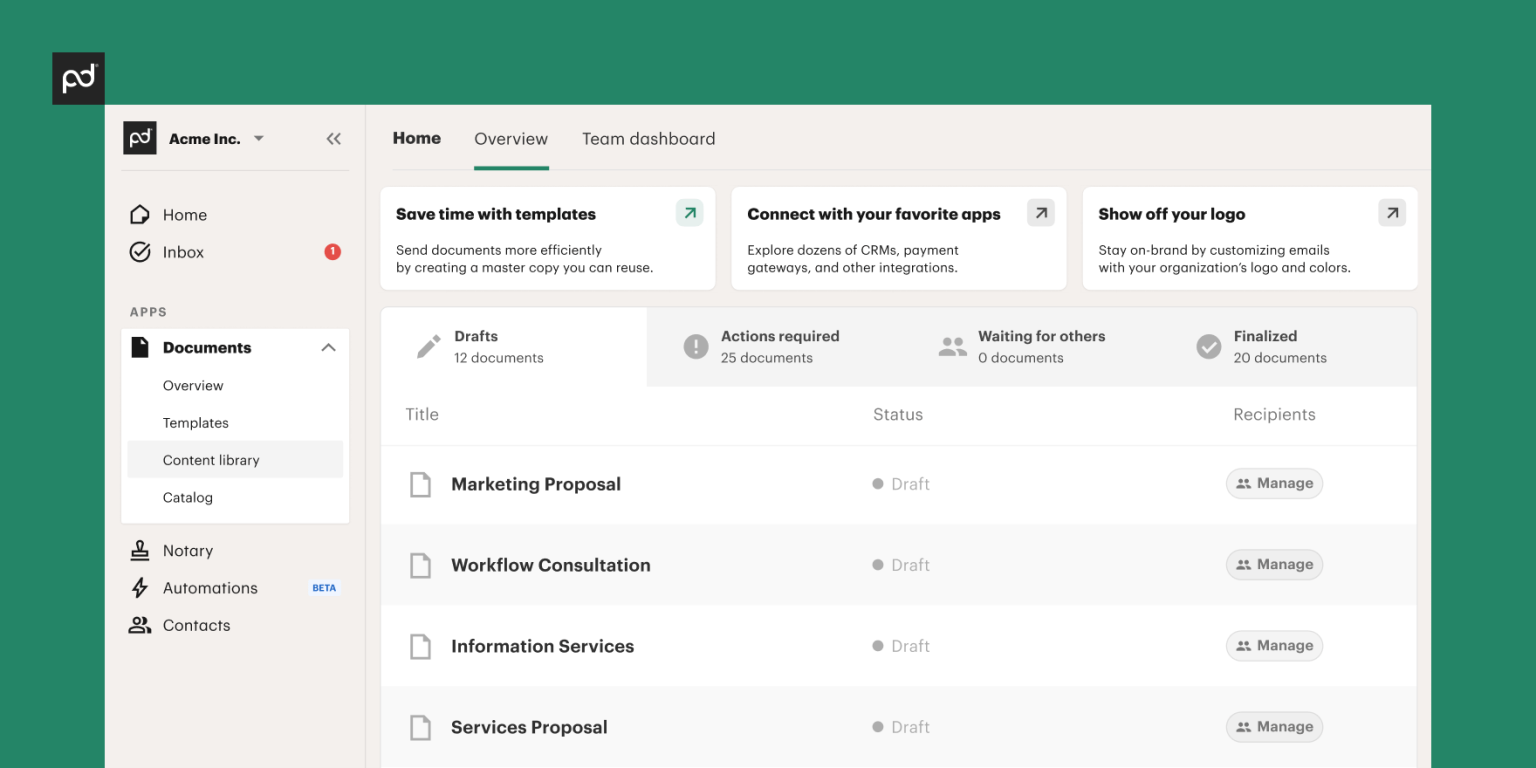Open Content library in Documents menu
This screenshot has height=768, width=1536.
tap(211, 460)
